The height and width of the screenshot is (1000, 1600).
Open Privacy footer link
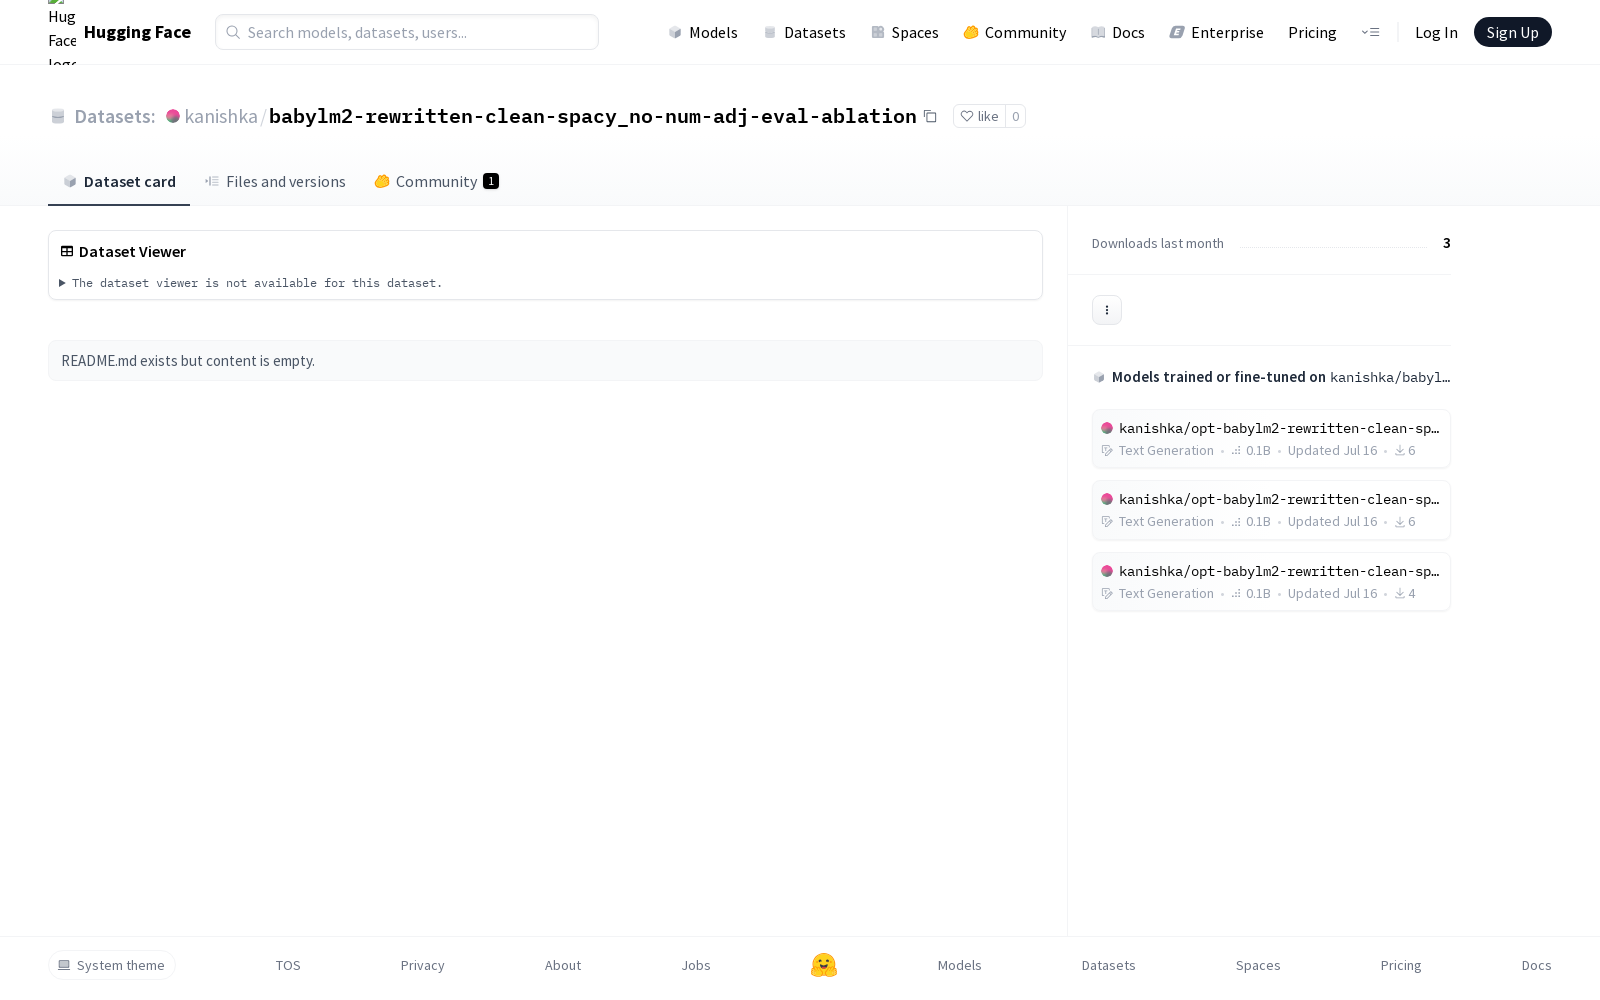(x=423, y=965)
